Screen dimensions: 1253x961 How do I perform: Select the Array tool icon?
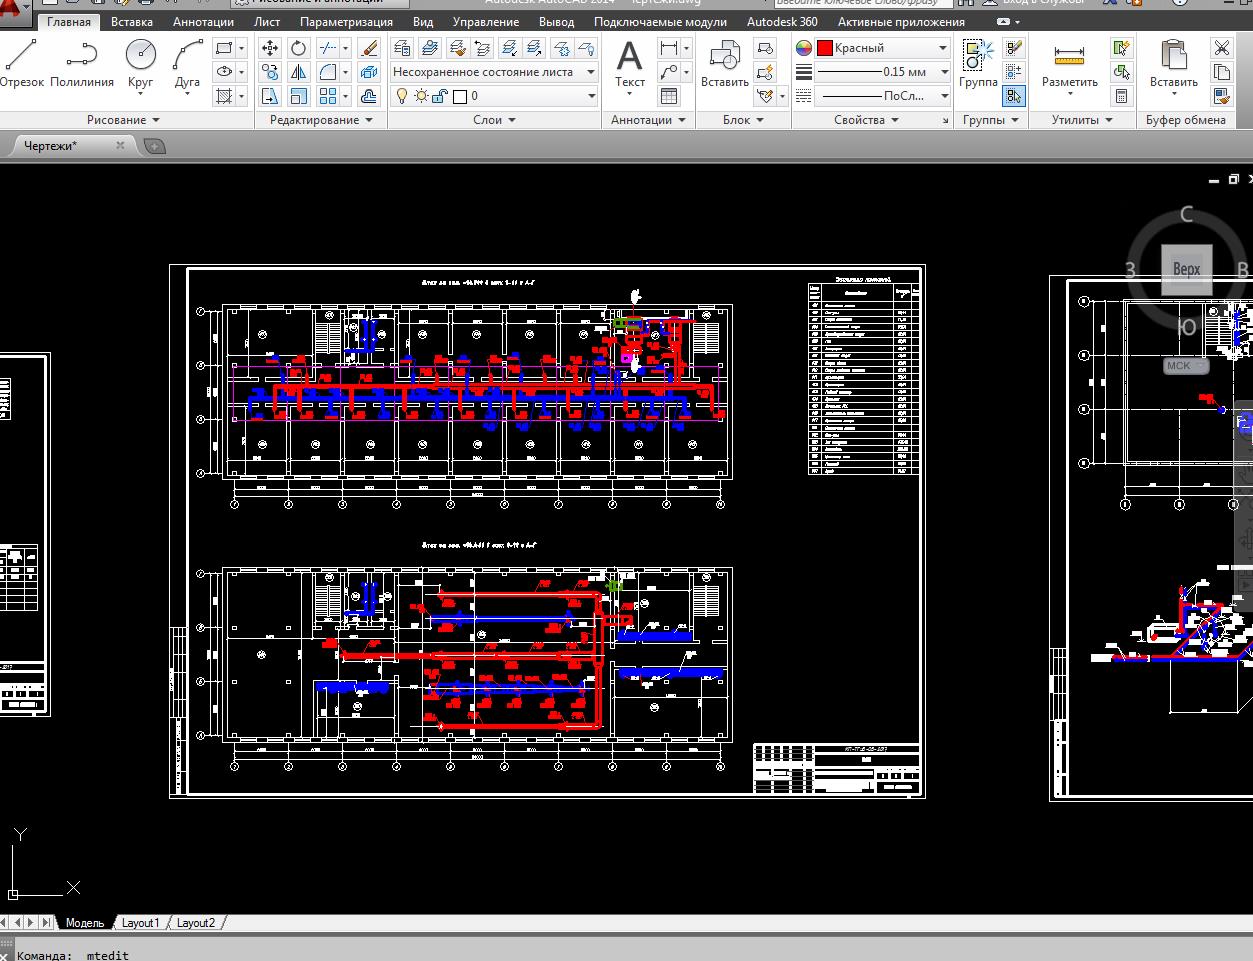[328, 96]
